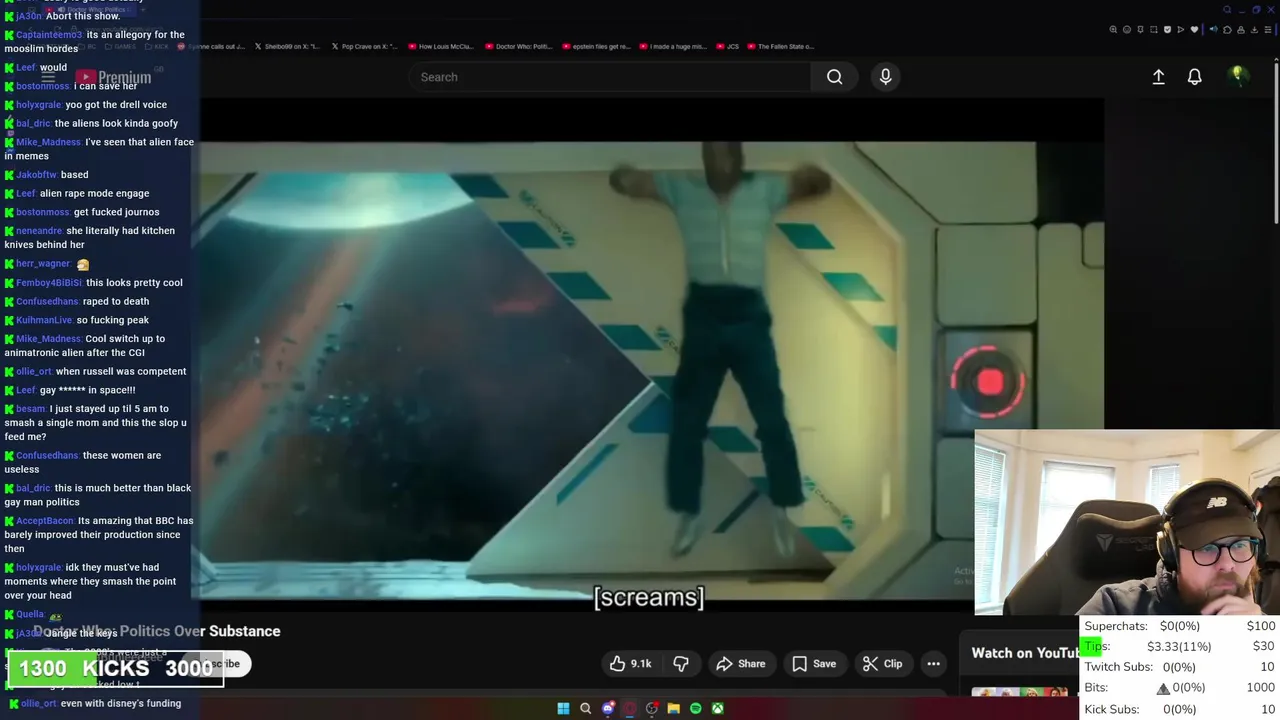Viewport: 1280px width, 720px height.
Task: Click into the YouTube Search field
Action: [610, 77]
